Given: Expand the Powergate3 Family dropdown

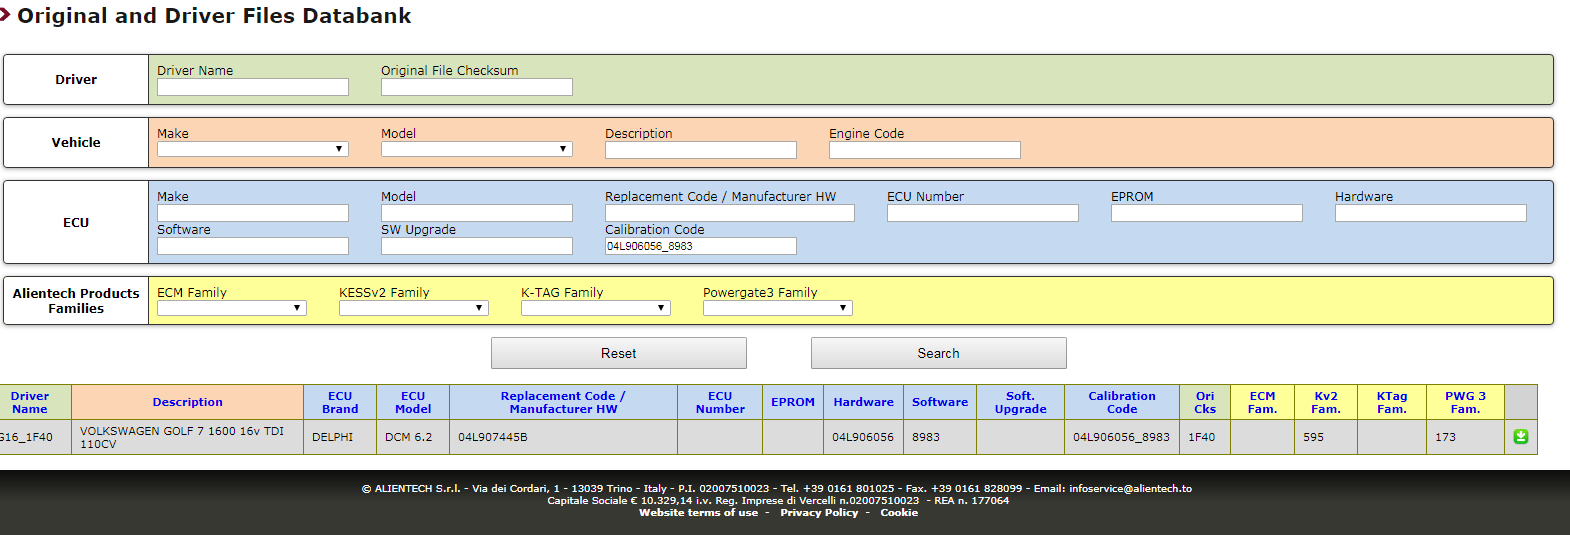Looking at the screenshot, I should click(x=778, y=308).
